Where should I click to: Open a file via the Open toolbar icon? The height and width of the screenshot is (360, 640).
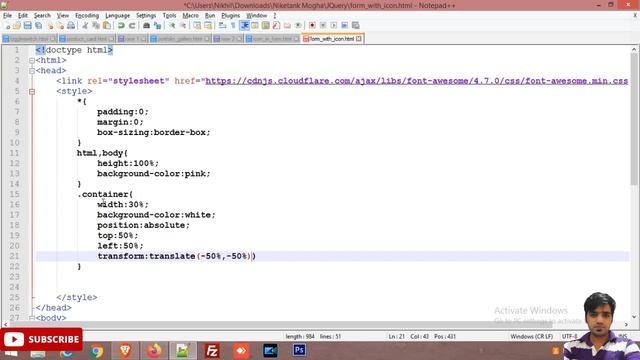(17, 26)
